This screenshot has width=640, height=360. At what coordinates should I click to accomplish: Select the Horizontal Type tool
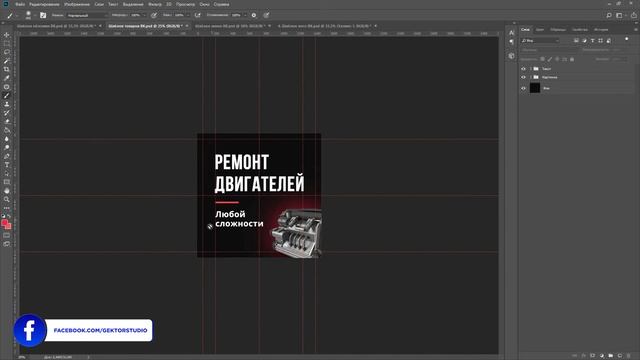click(7, 164)
